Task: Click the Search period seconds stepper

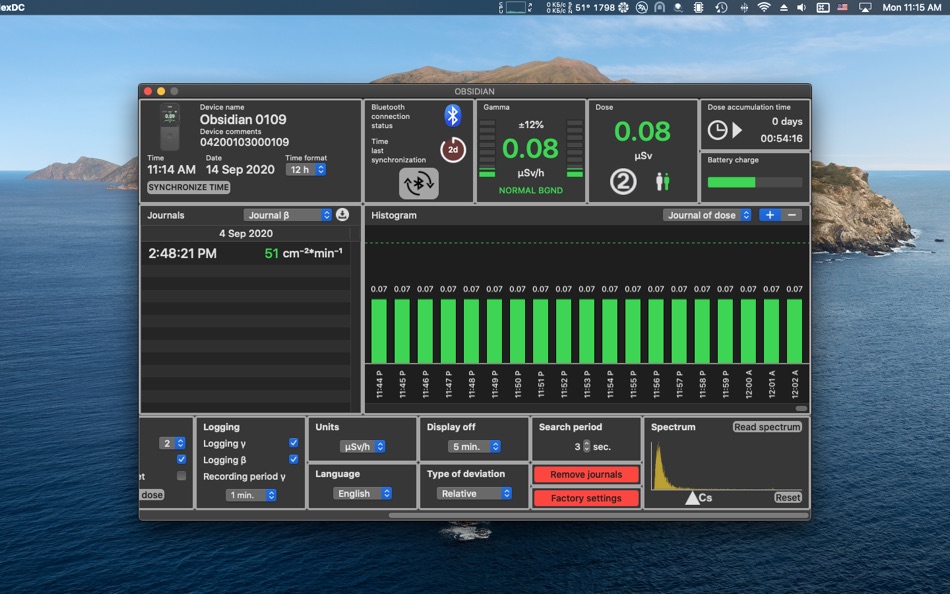Action: tap(587, 447)
